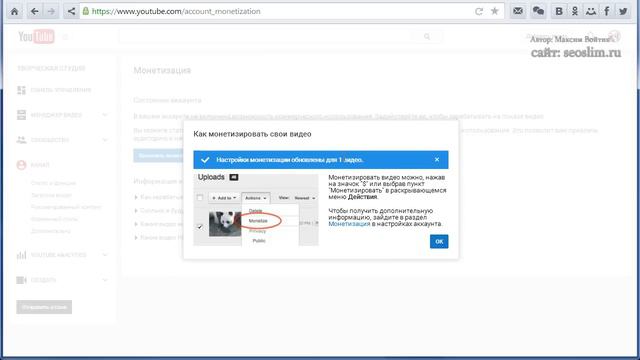Click the YouTube search magnifier button

coord(427,37)
